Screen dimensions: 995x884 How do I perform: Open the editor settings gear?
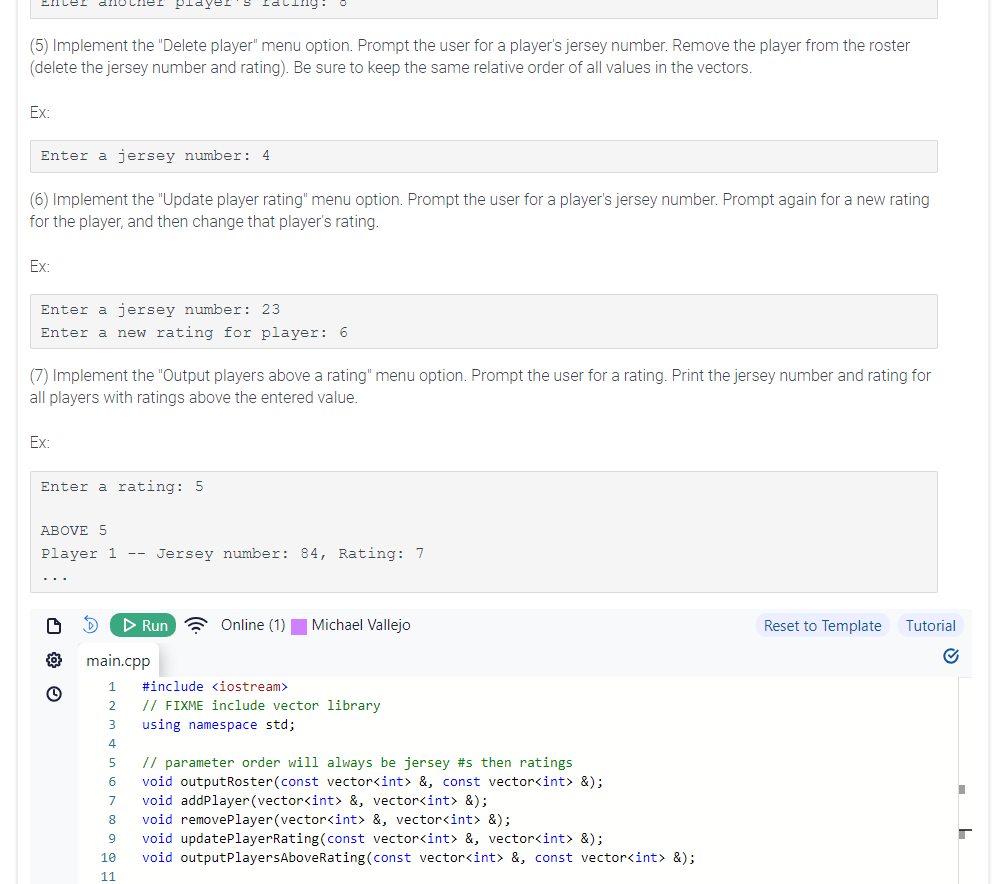pyautogui.click(x=54, y=659)
